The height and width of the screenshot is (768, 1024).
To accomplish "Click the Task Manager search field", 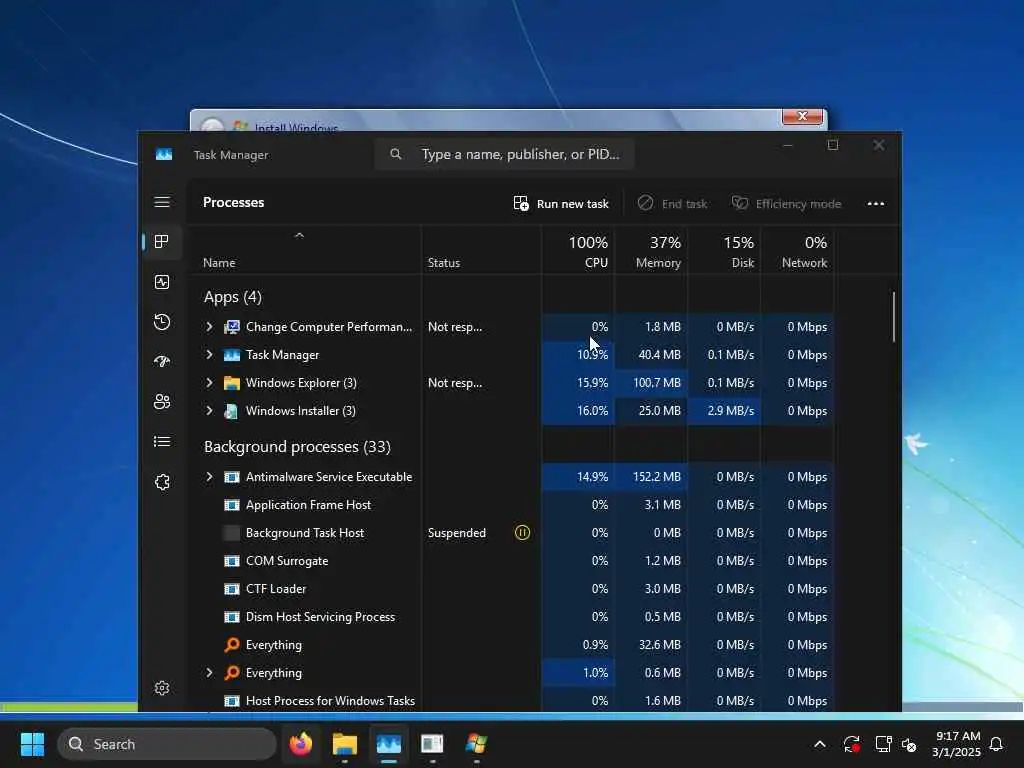I will point(504,154).
